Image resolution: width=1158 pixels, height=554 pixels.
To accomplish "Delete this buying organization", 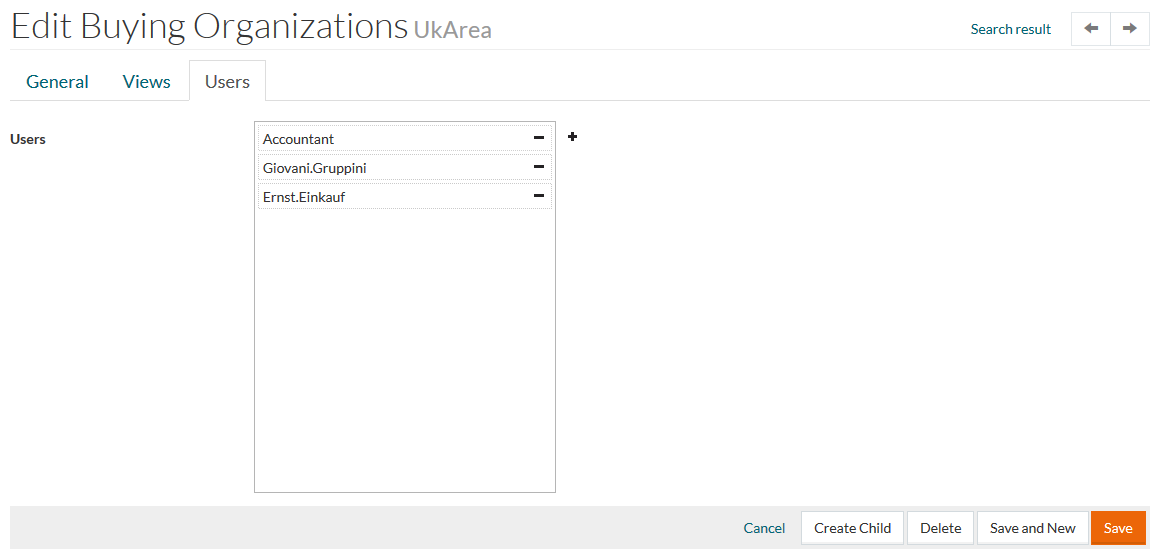I will pyautogui.click(x=940, y=528).
